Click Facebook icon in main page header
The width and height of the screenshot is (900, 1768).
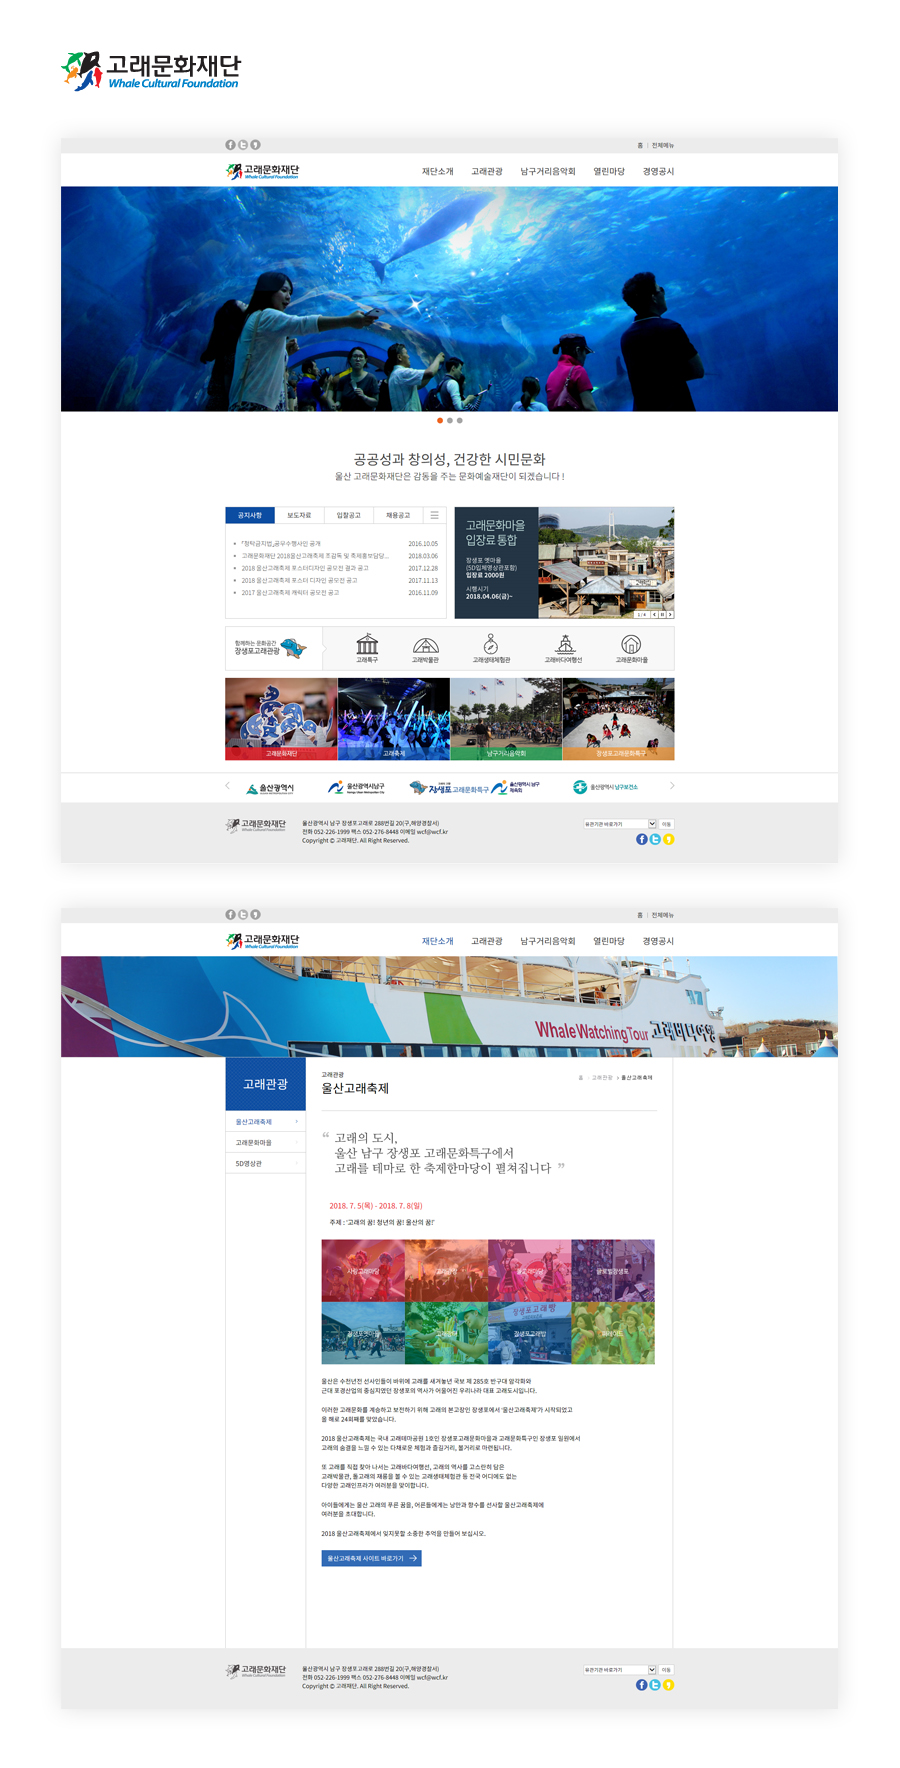tap(230, 145)
